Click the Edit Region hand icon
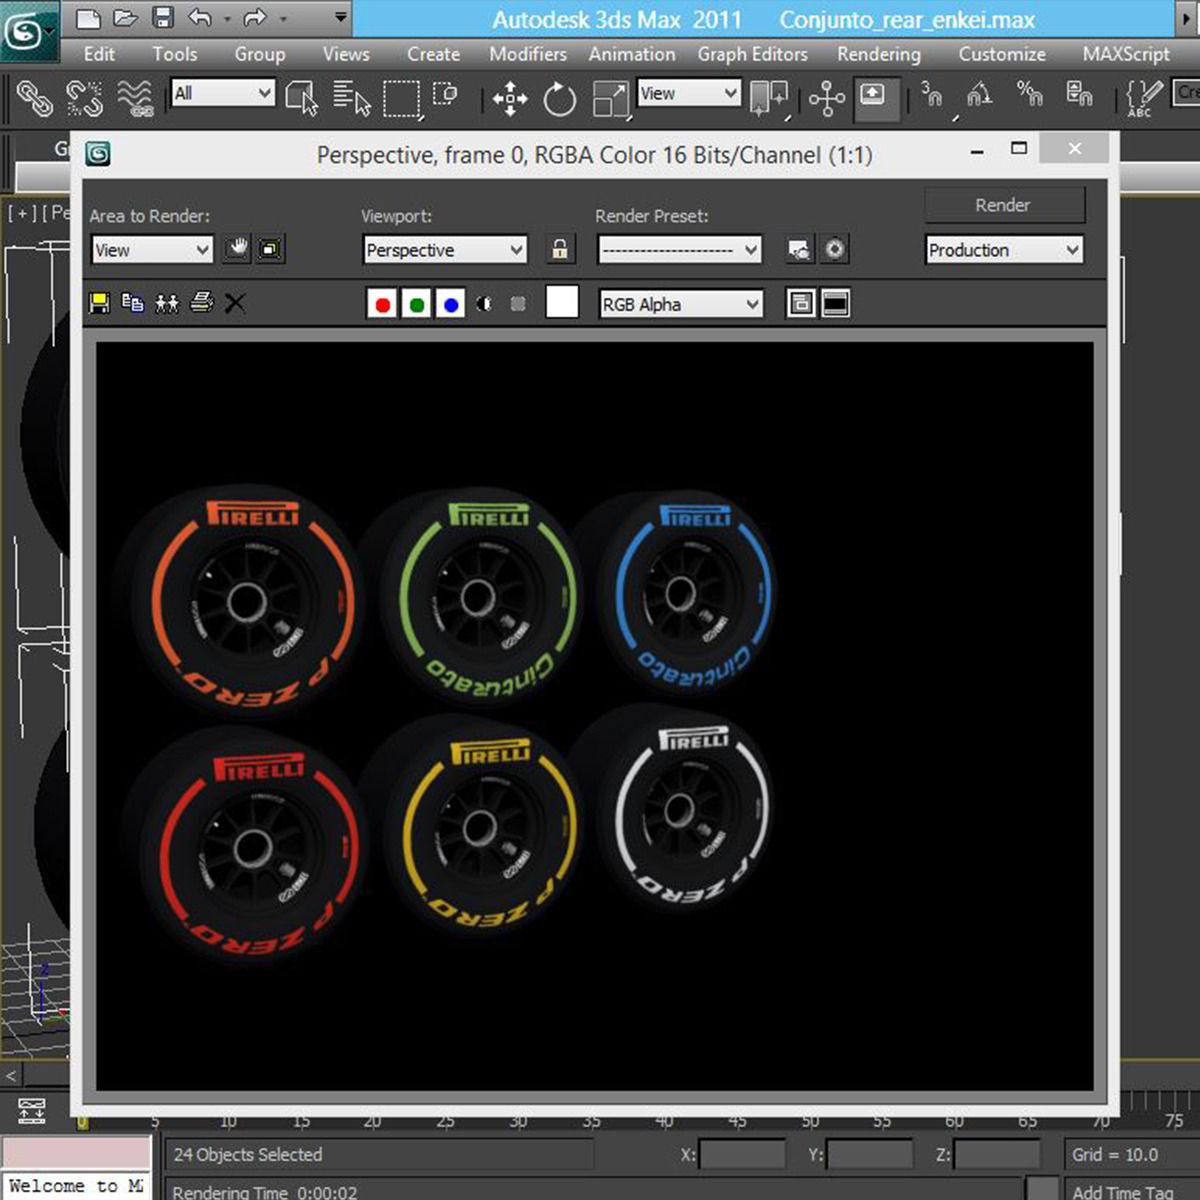This screenshot has width=1200, height=1200. [x=237, y=248]
